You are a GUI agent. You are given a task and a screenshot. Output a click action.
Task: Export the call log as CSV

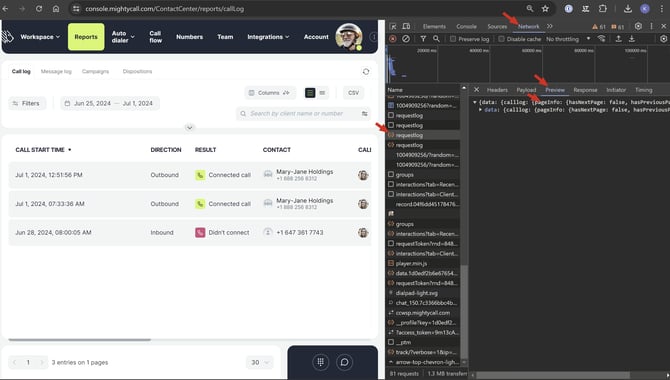click(x=353, y=93)
